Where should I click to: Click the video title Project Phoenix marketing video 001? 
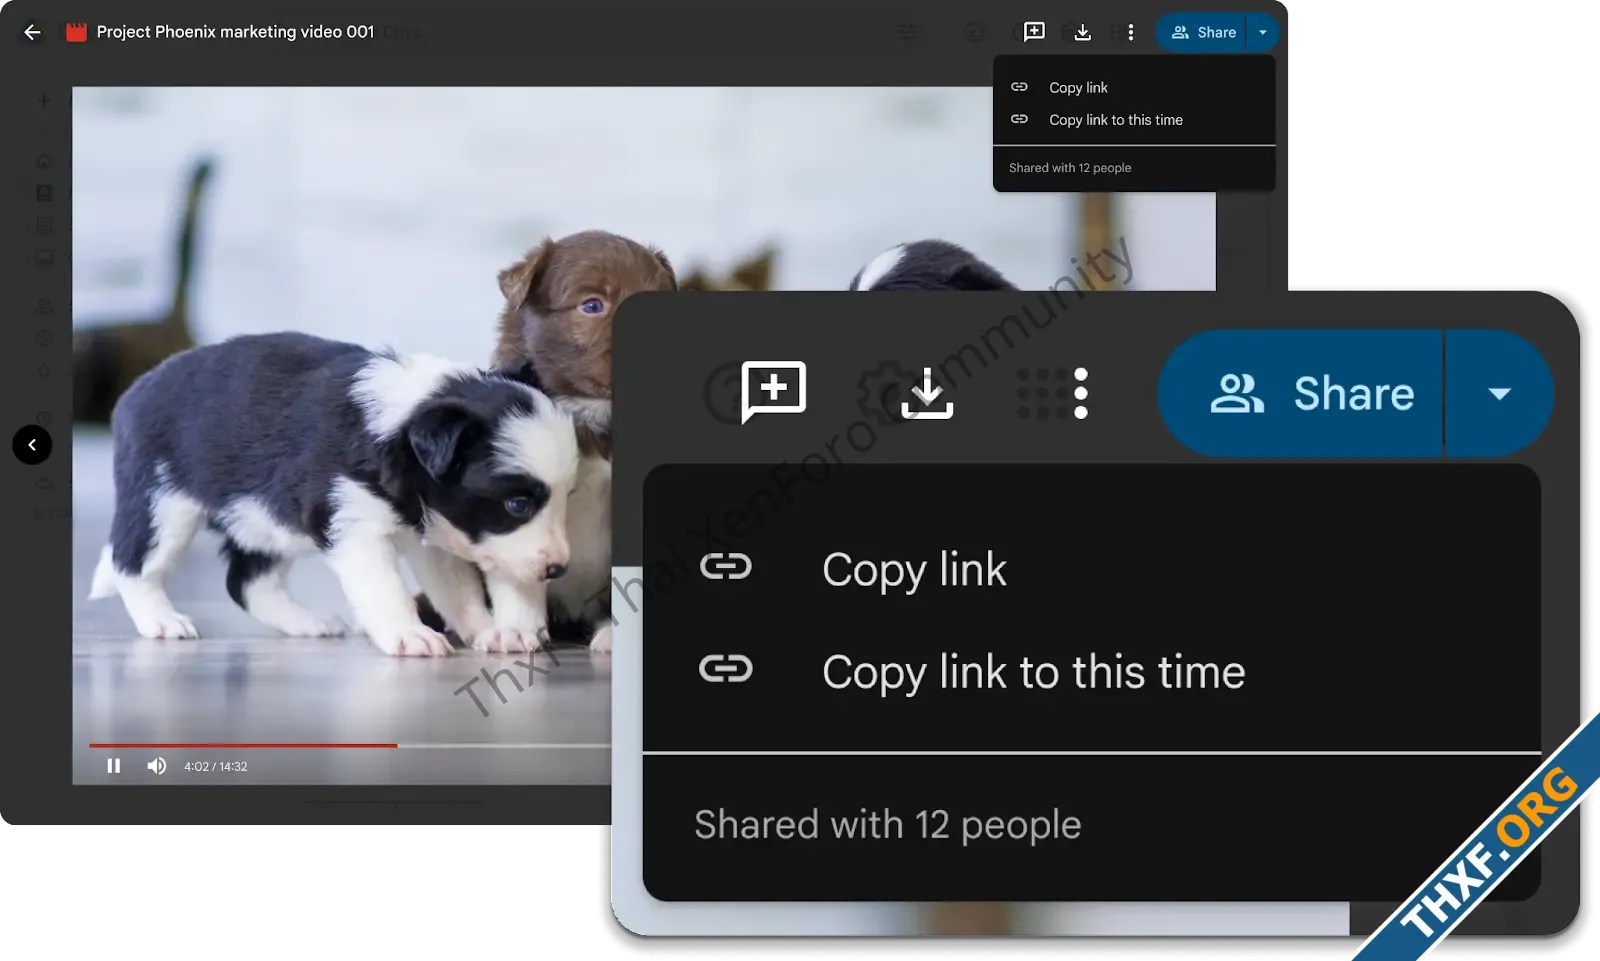click(235, 32)
